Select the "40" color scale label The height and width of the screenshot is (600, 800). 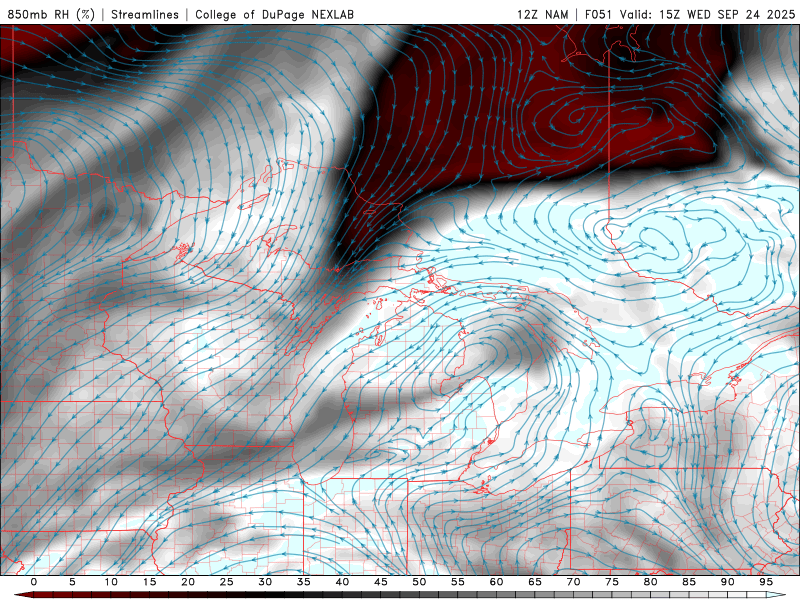pos(342,582)
